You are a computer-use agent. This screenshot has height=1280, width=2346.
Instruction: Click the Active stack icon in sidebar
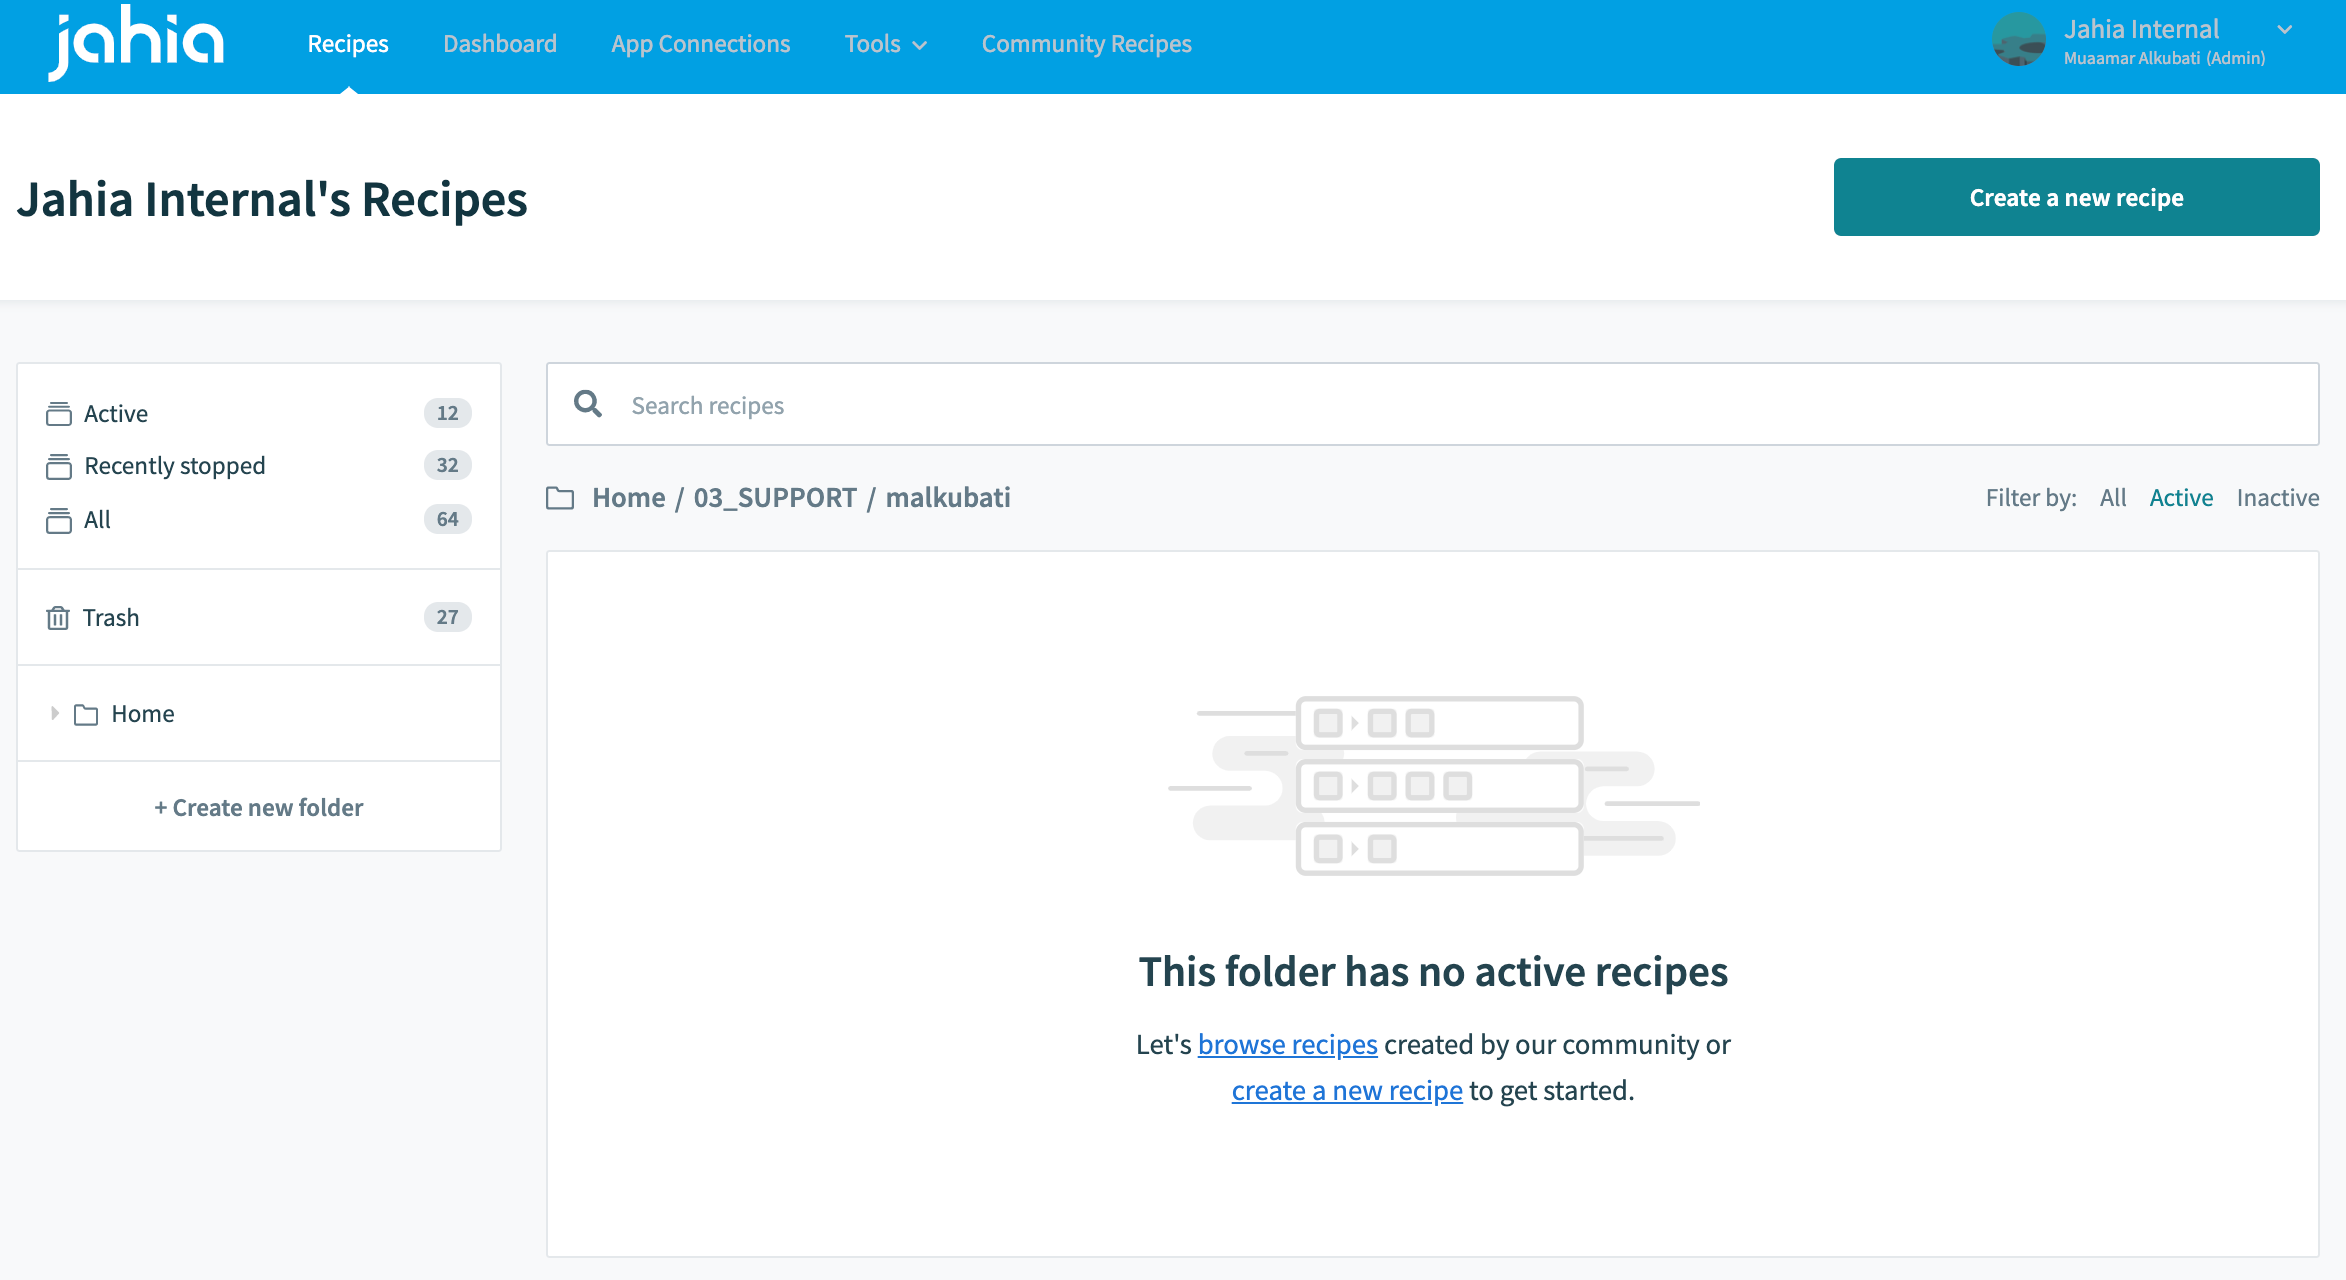[59, 414]
